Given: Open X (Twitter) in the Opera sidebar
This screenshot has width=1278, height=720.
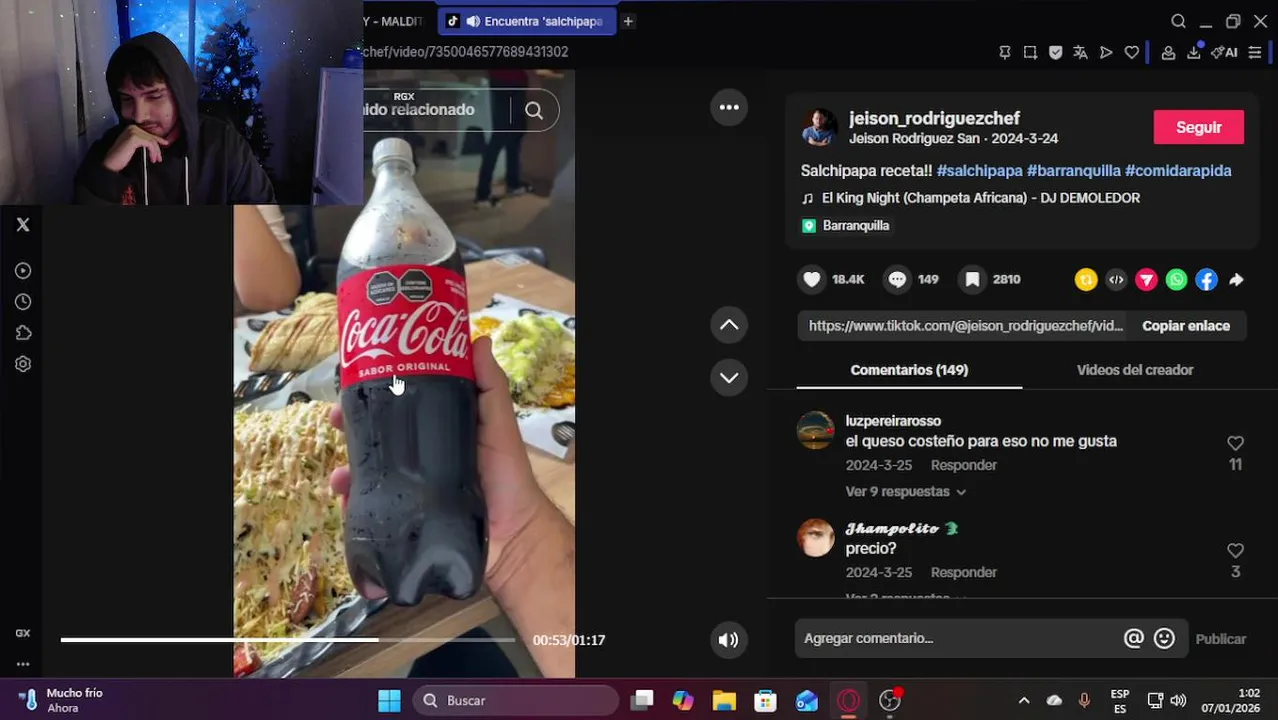Looking at the screenshot, I should pos(23,225).
